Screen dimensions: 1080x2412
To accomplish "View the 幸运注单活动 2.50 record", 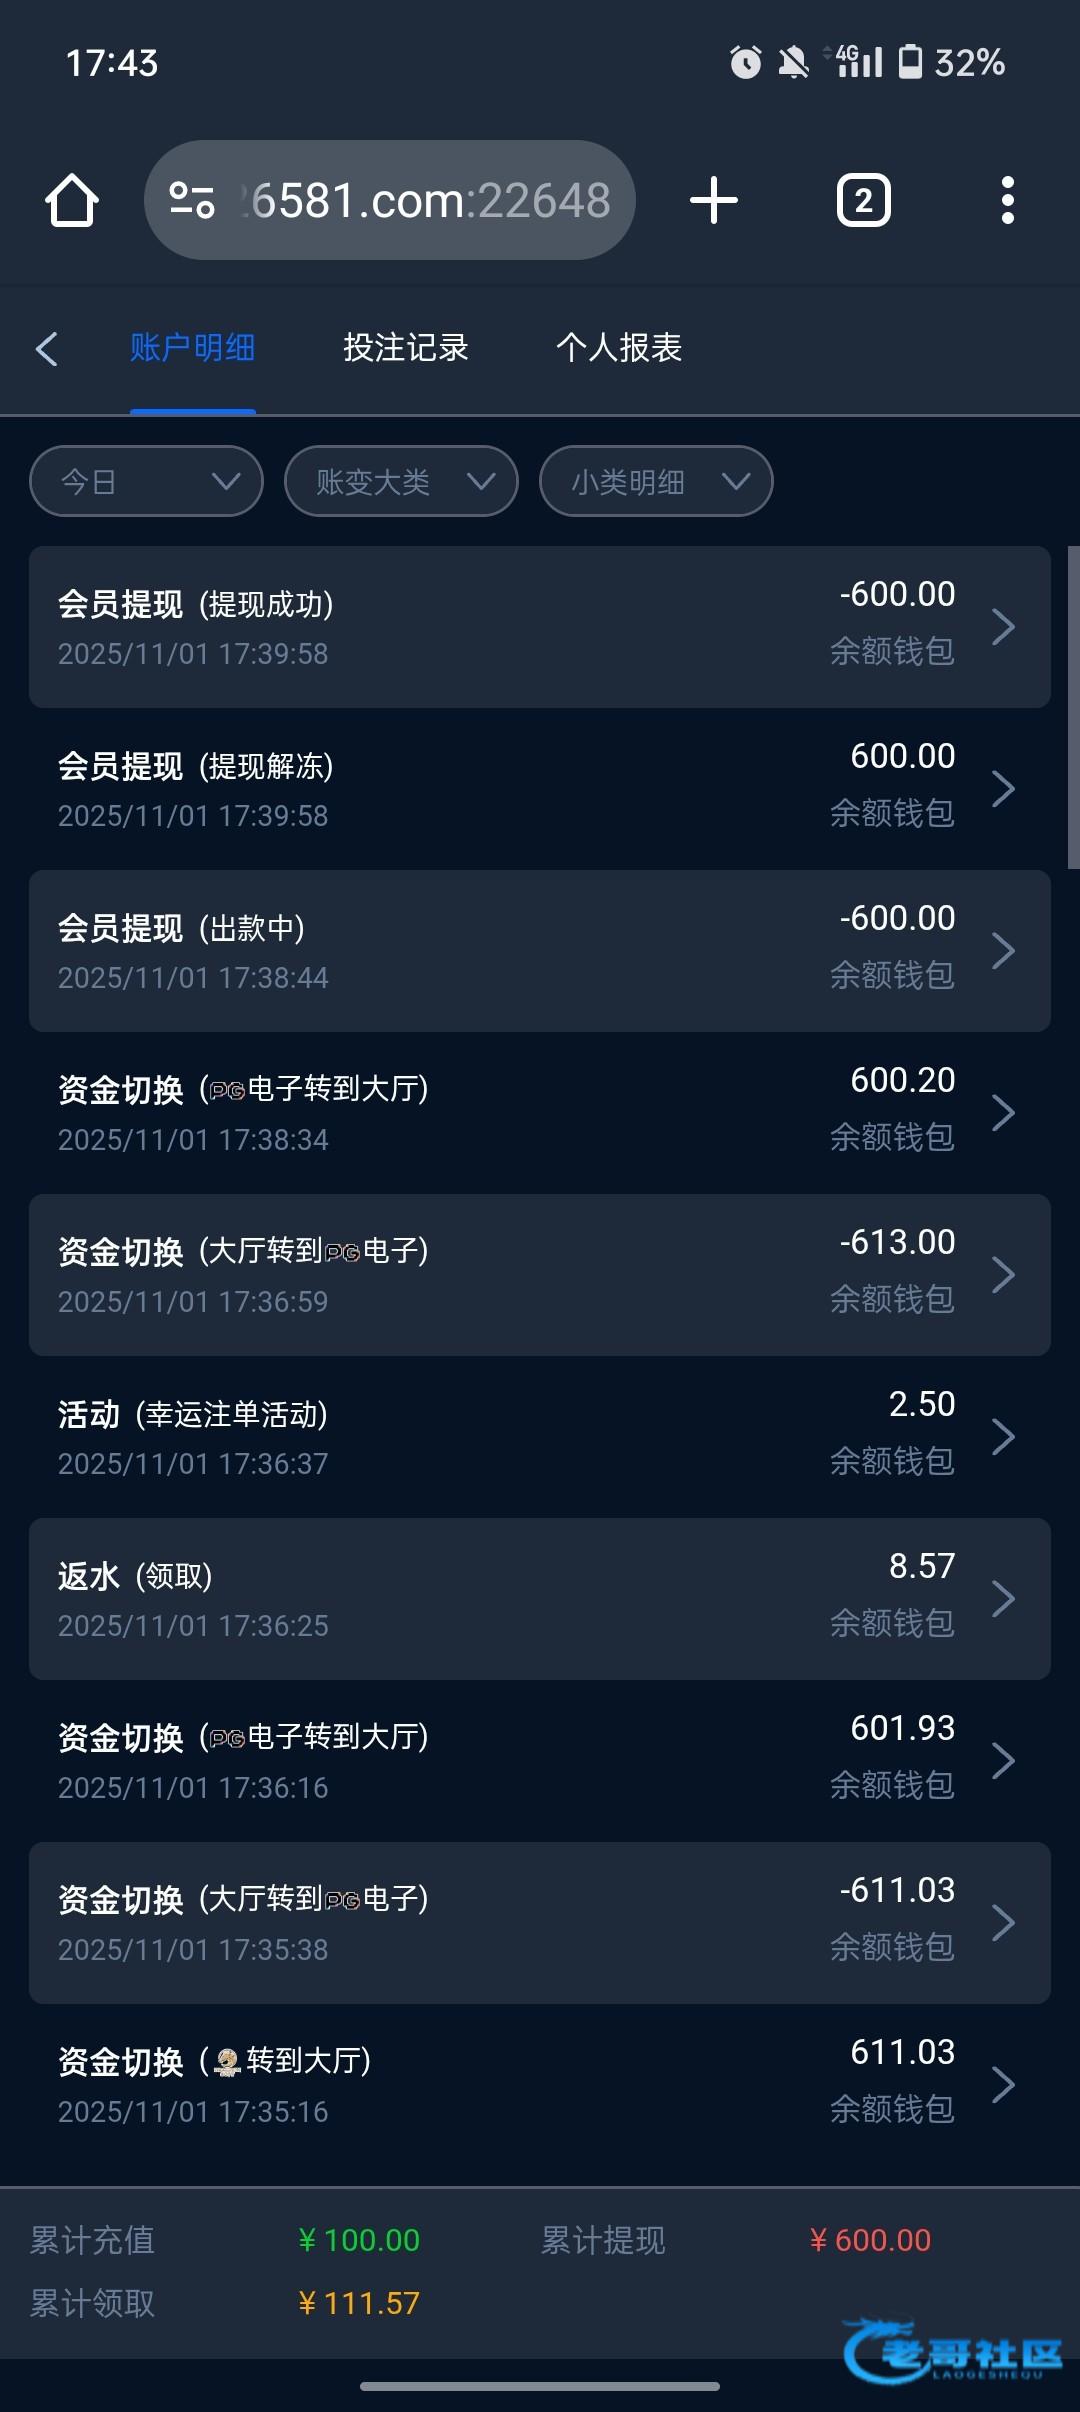I will [540, 1437].
